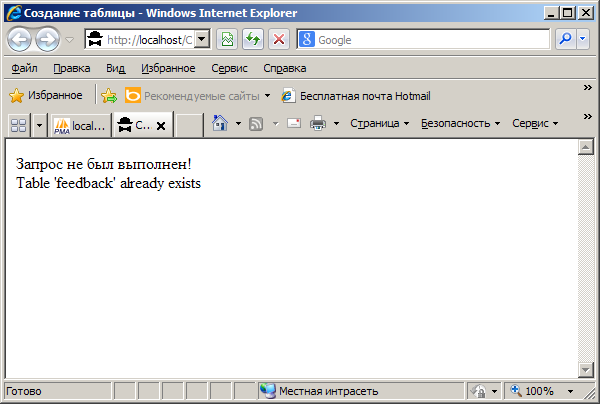
Task: Open recent pages dropdown next to Forward
Action: (69, 39)
